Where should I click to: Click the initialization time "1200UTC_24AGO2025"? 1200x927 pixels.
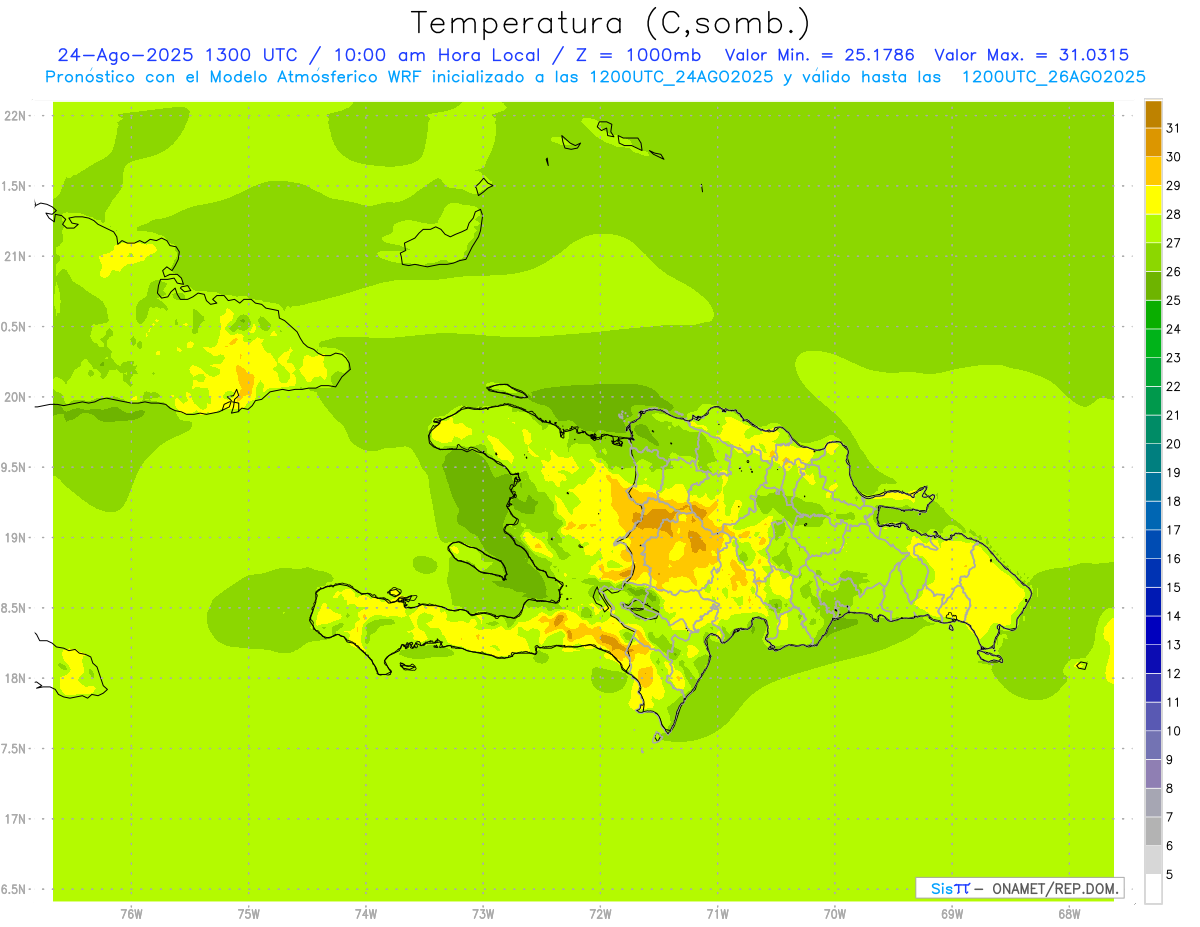(680, 77)
